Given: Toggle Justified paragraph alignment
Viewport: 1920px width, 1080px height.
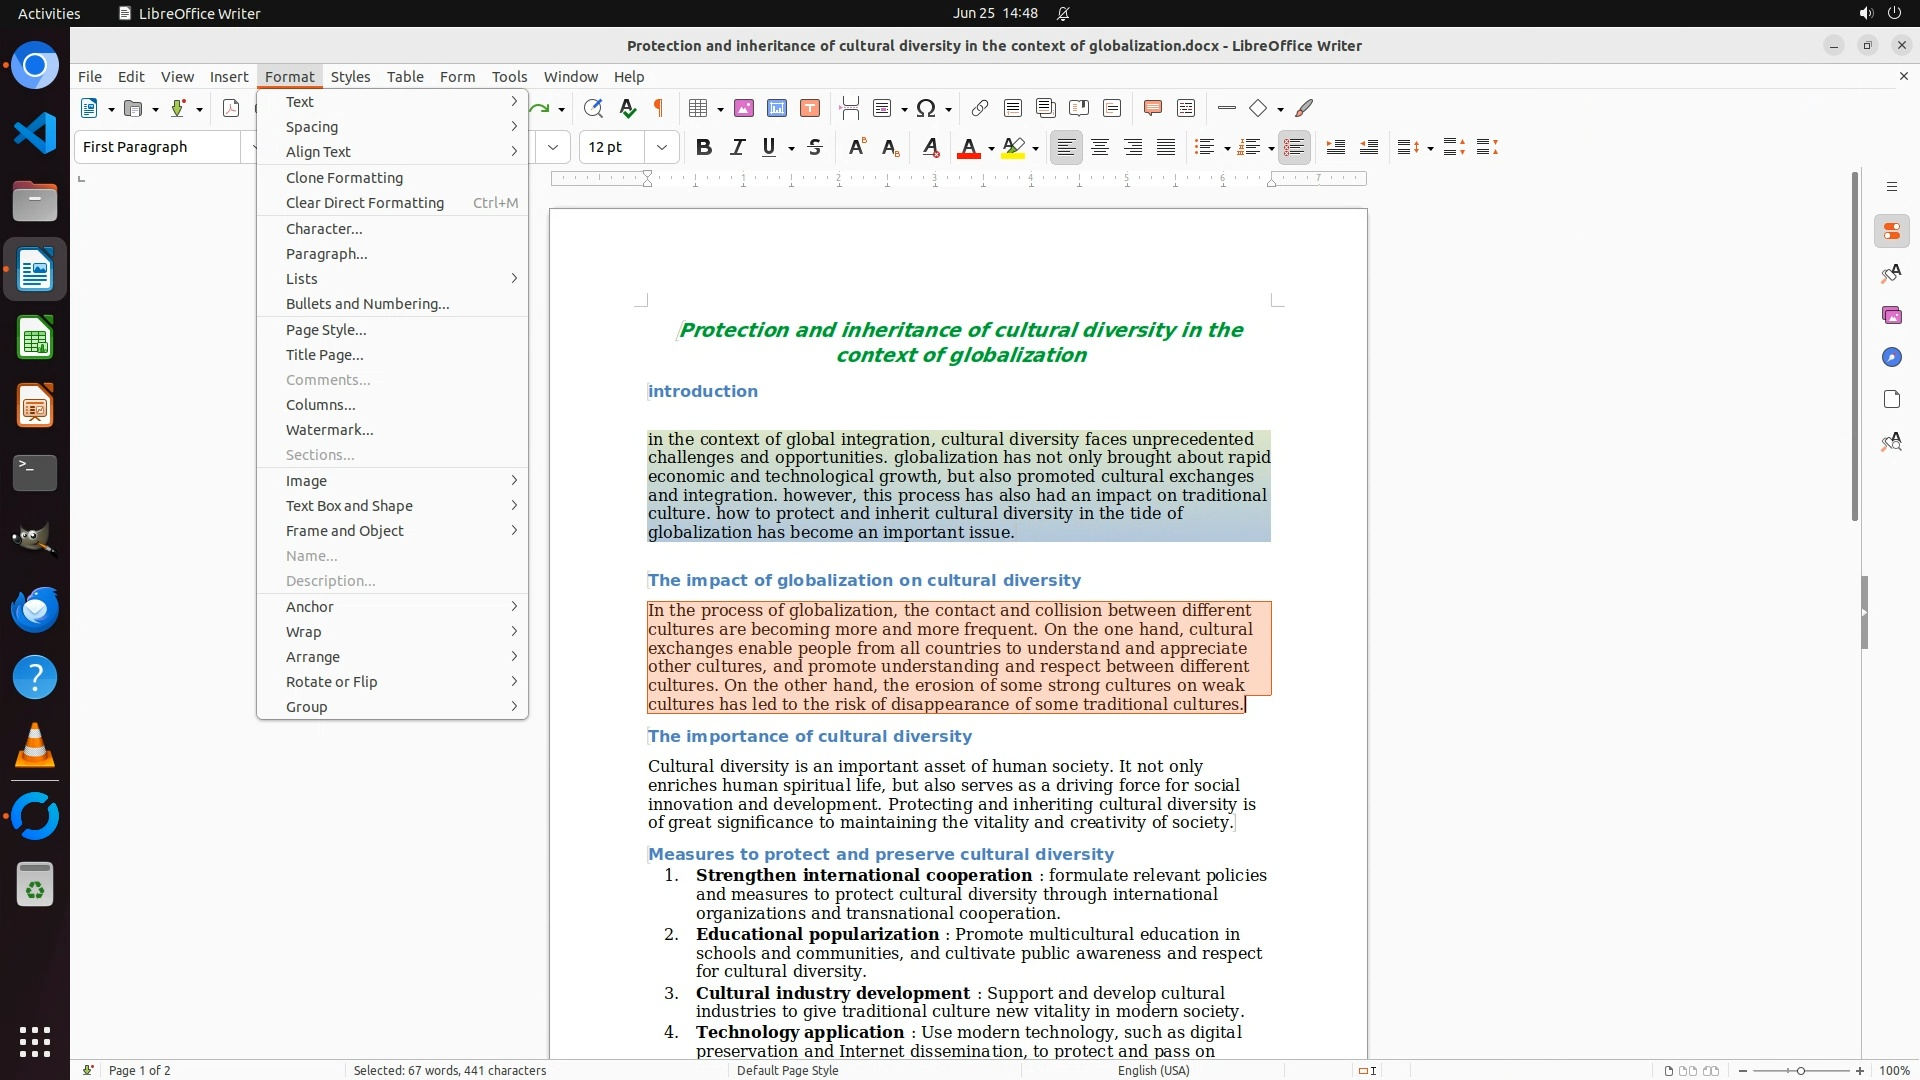Looking at the screenshot, I should click(x=1166, y=147).
